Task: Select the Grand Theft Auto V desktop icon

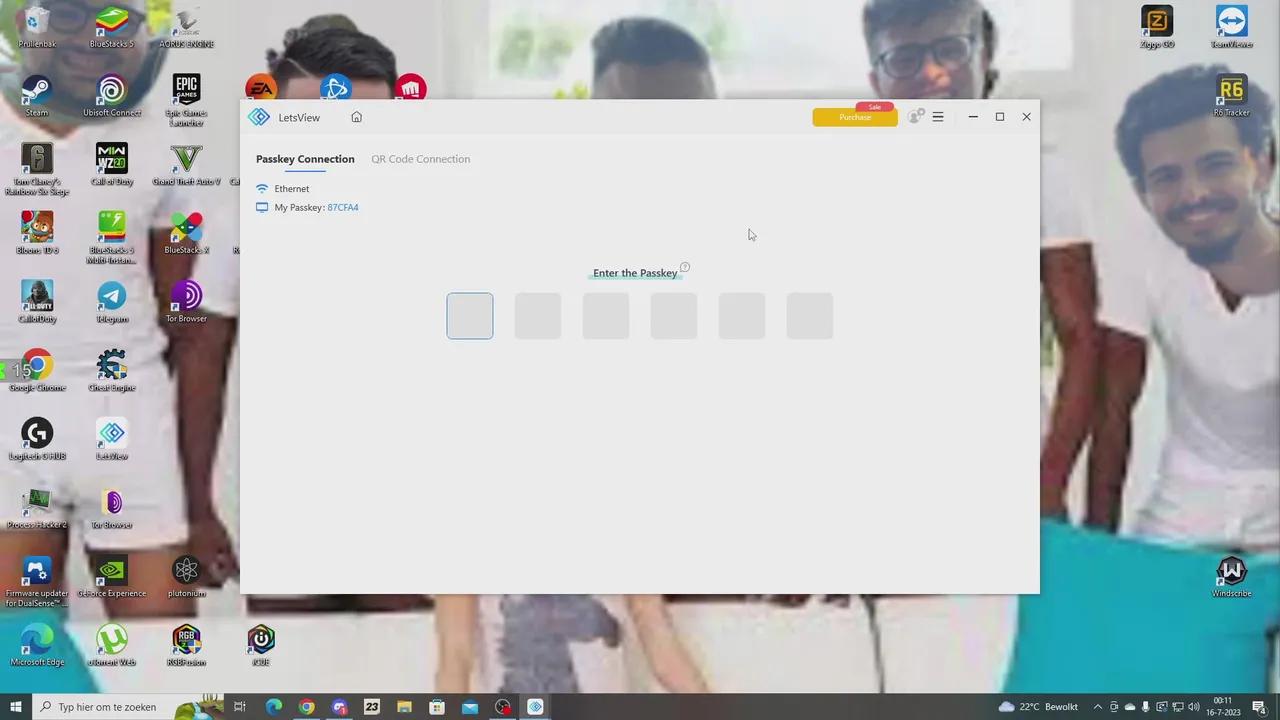Action: pyautogui.click(x=186, y=164)
